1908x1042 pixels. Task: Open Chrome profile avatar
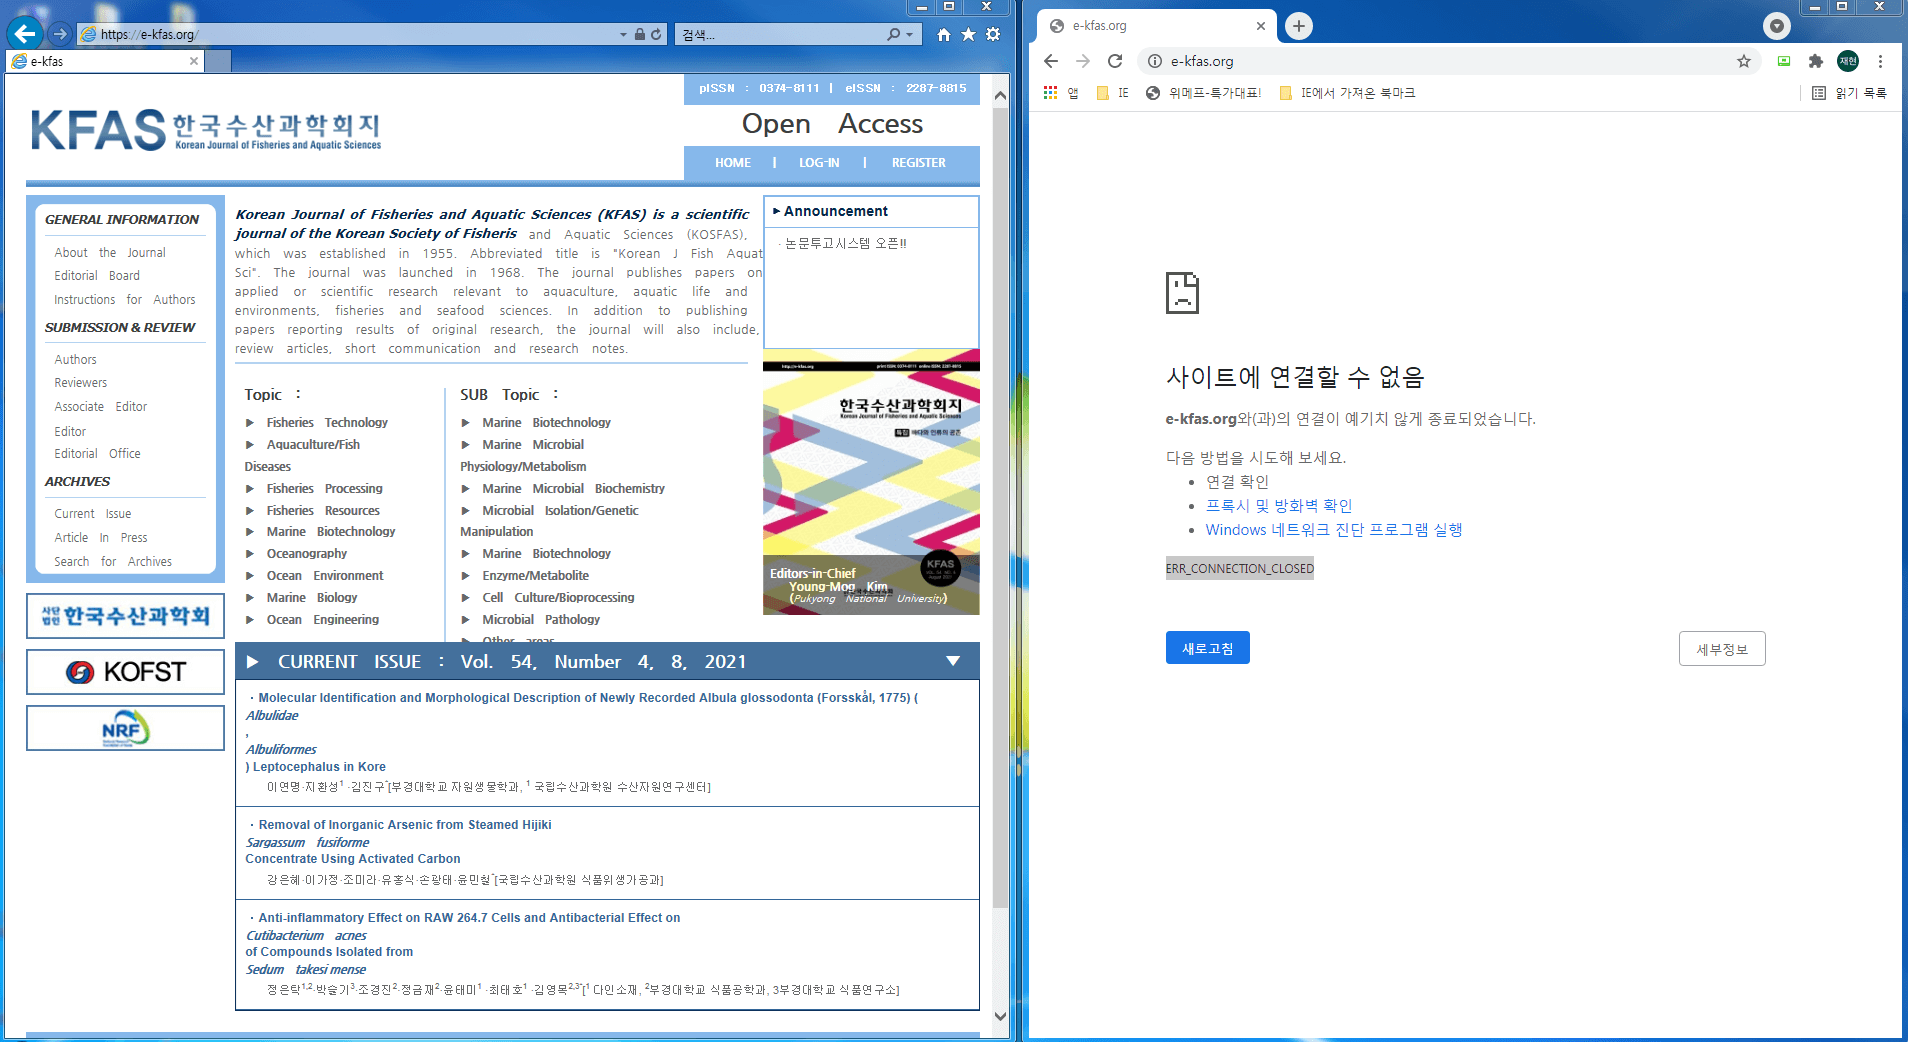pos(1848,61)
